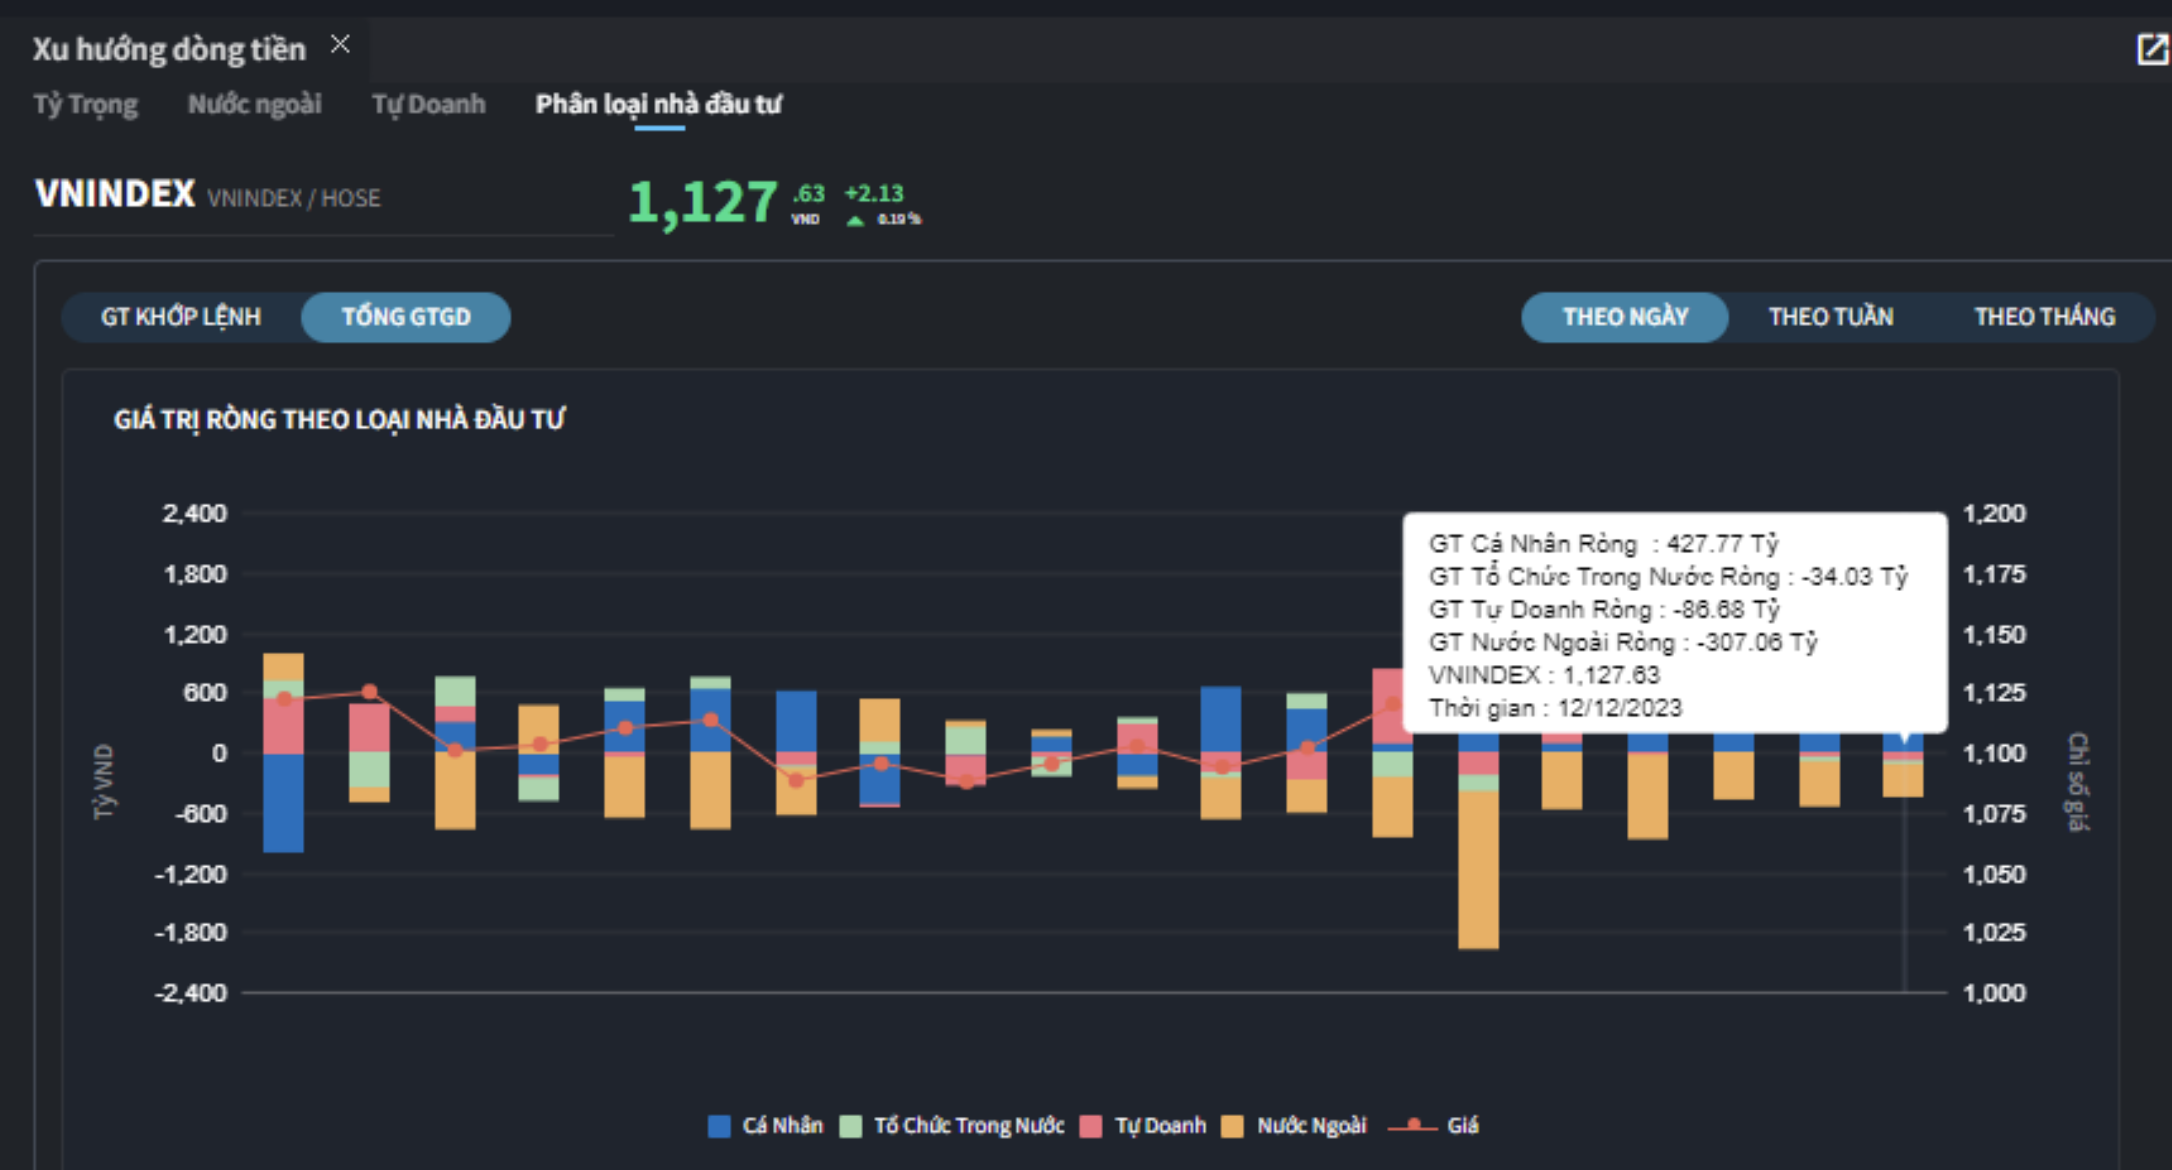Toggle Tổ Chức Trong Nước green legend swatch

tap(851, 1126)
